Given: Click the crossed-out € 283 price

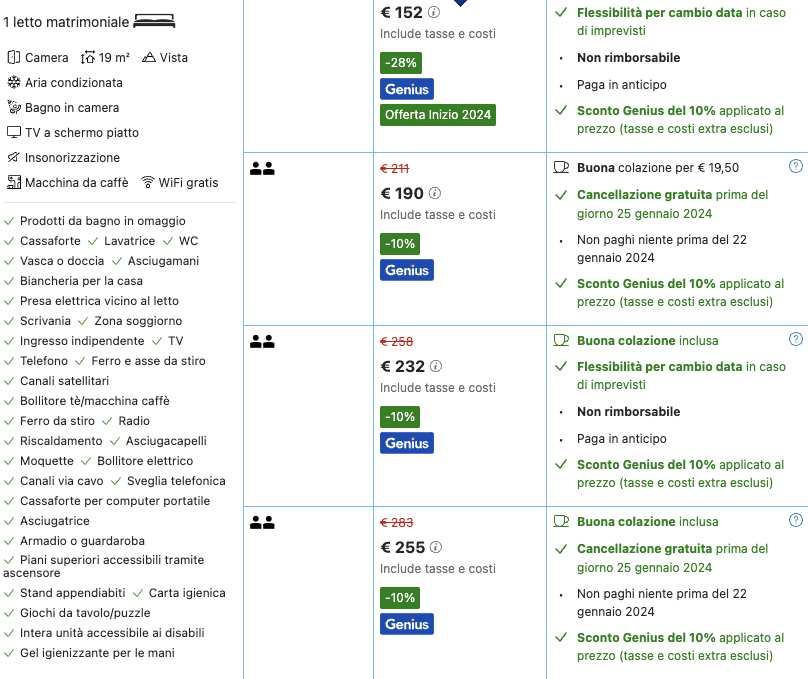Looking at the screenshot, I should click(397, 522).
